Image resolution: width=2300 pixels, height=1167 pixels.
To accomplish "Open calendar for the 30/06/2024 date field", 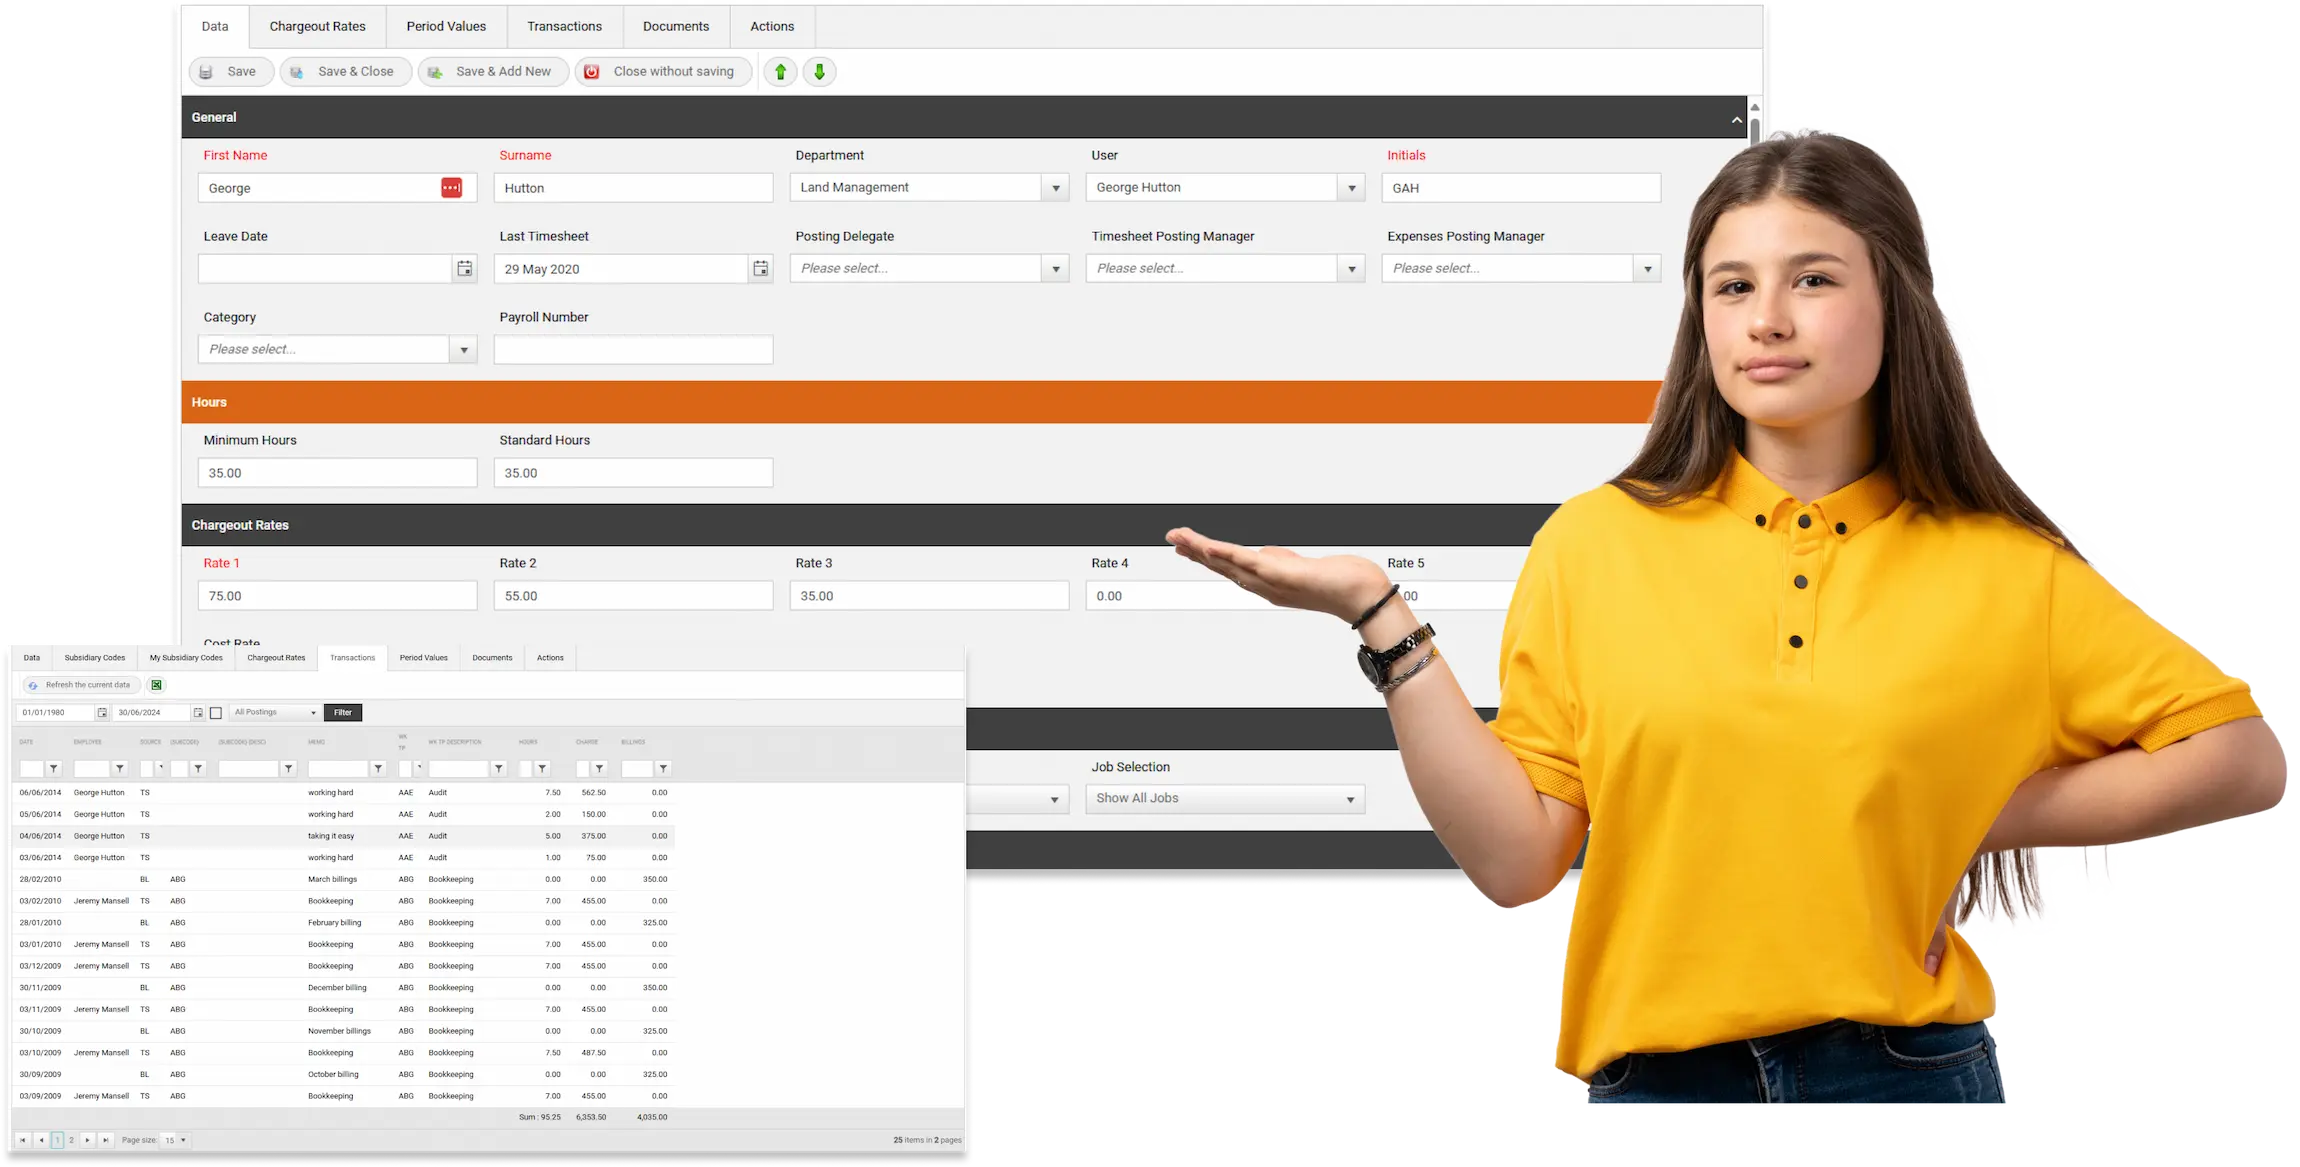I will pyautogui.click(x=198, y=713).
